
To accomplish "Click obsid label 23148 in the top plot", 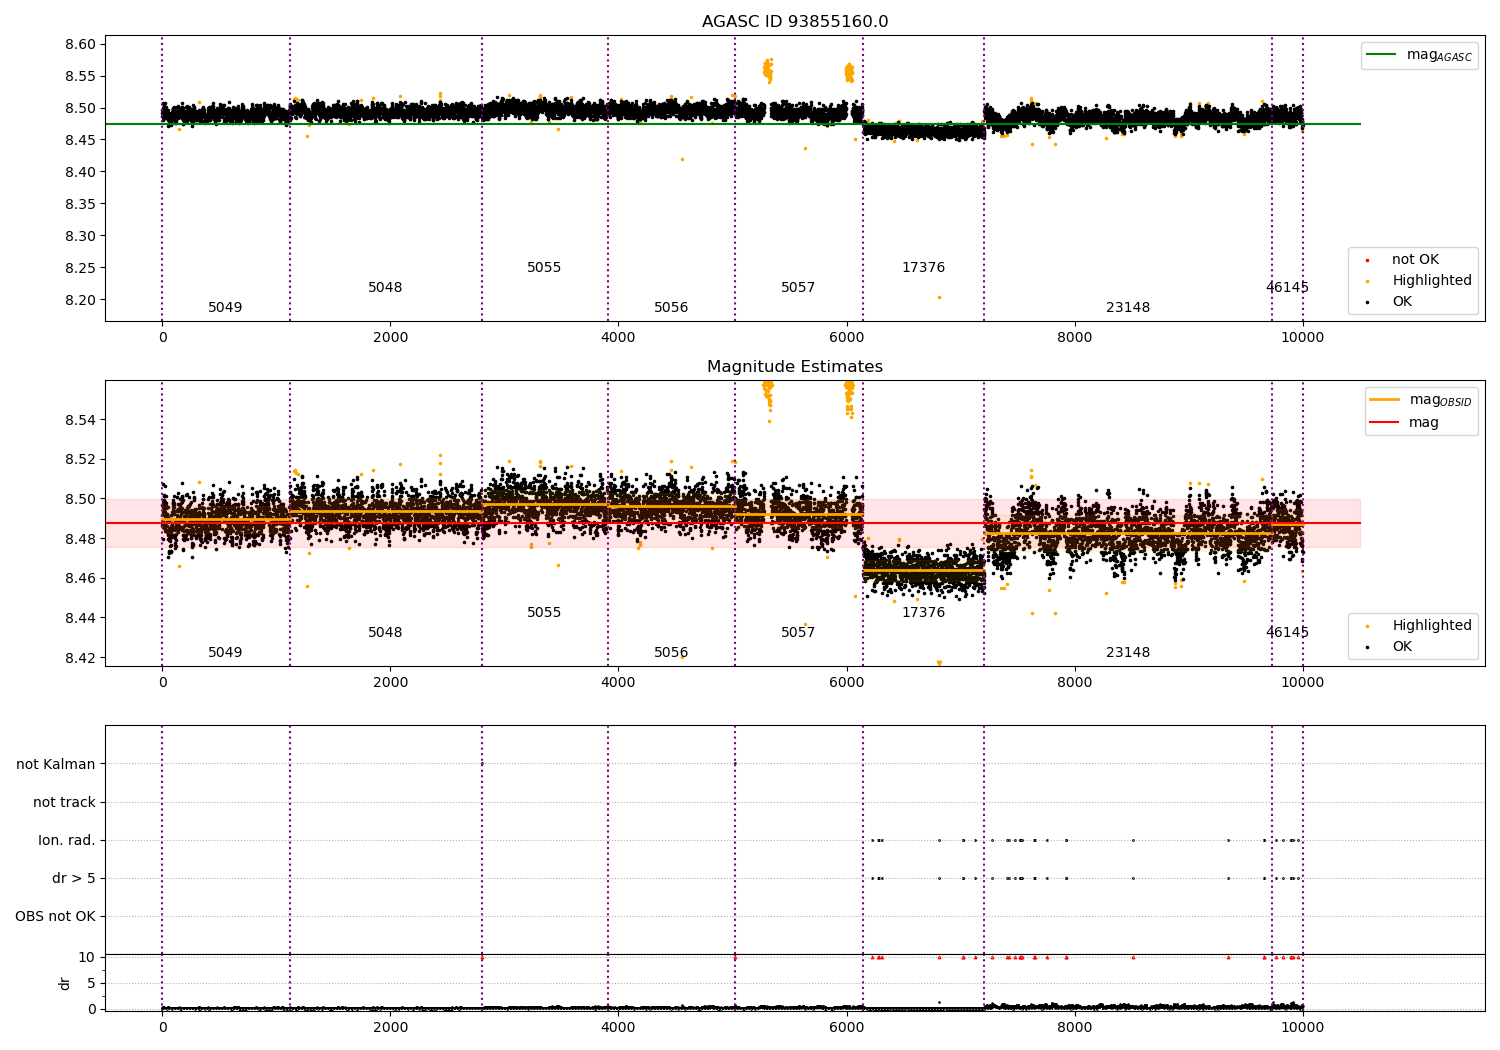I will click(x=1128, y=308).
